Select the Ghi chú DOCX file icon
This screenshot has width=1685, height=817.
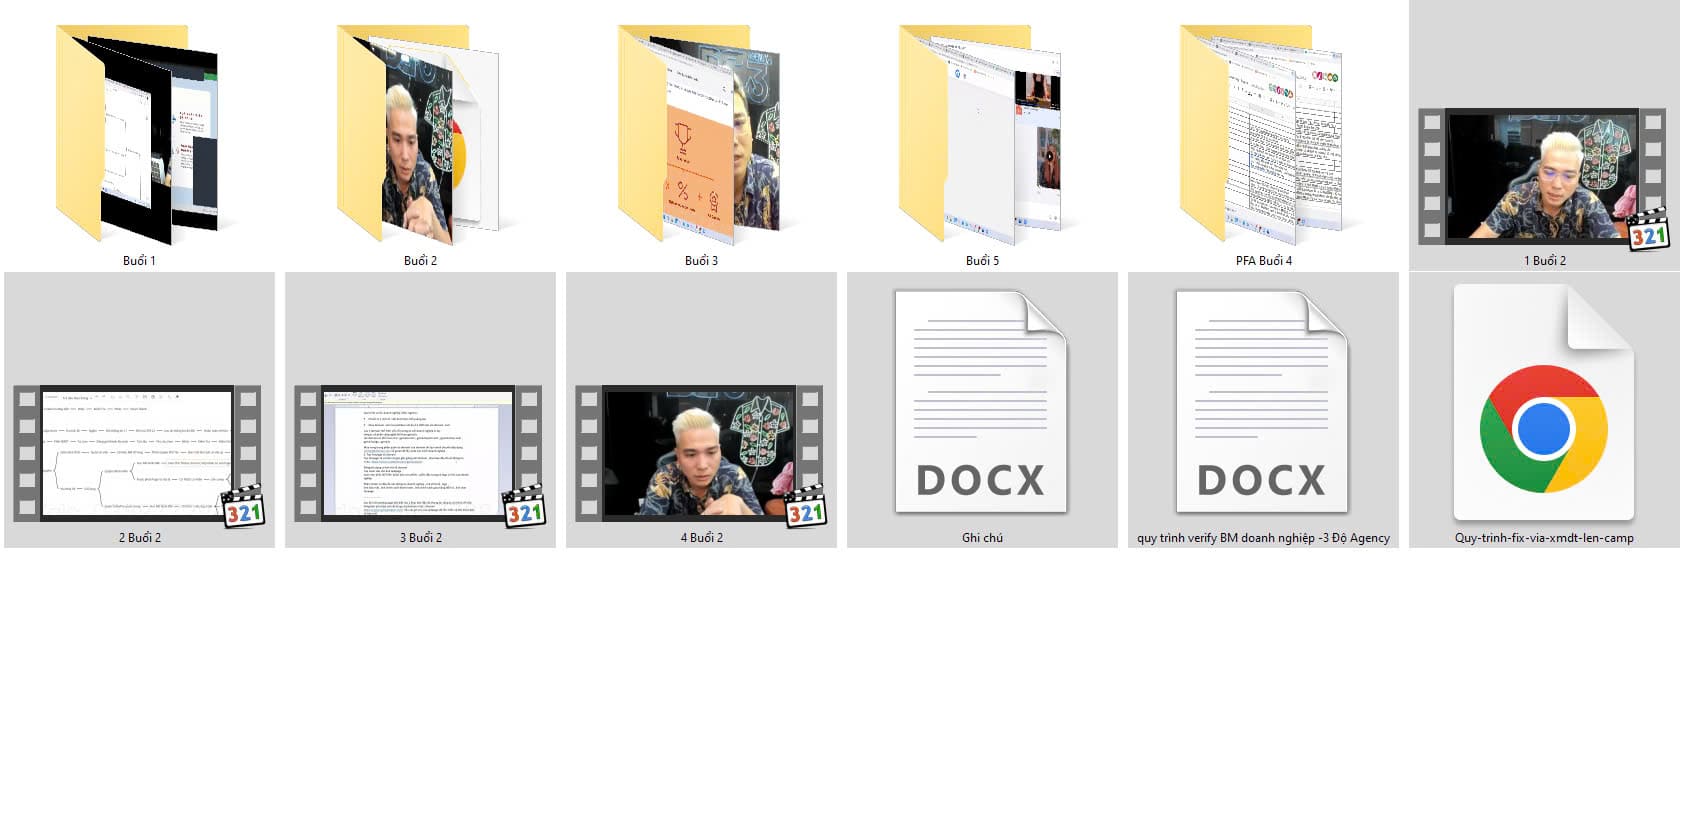[x=981, y=401]
